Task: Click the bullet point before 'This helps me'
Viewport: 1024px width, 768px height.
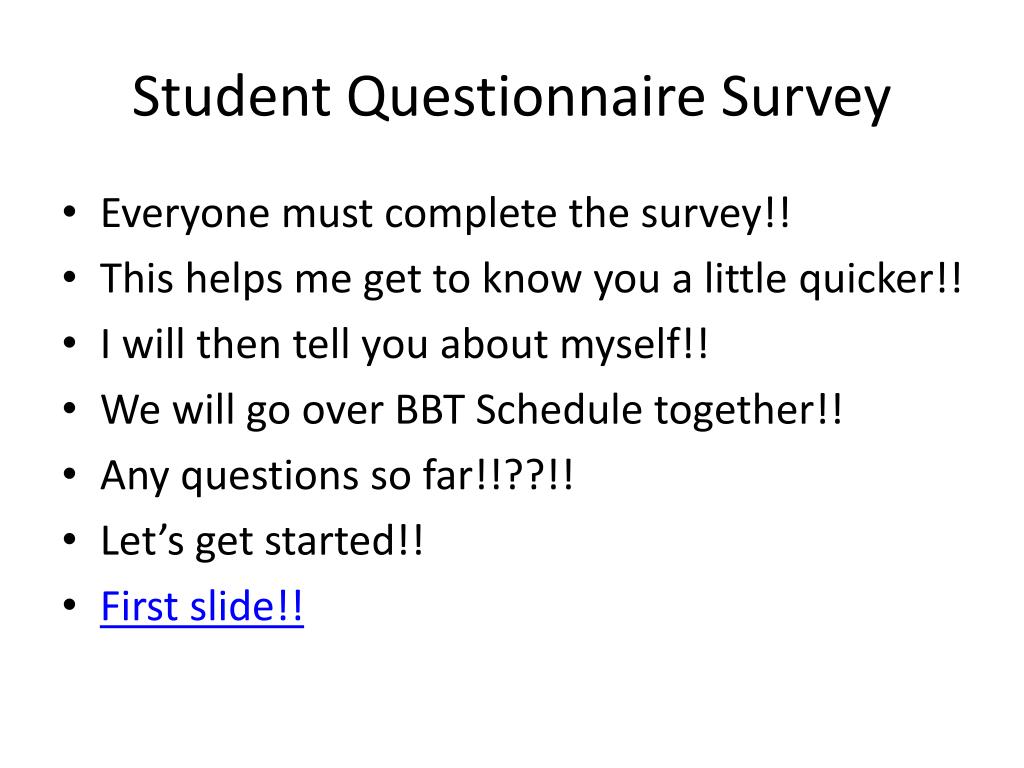Action: coord(70,278)
